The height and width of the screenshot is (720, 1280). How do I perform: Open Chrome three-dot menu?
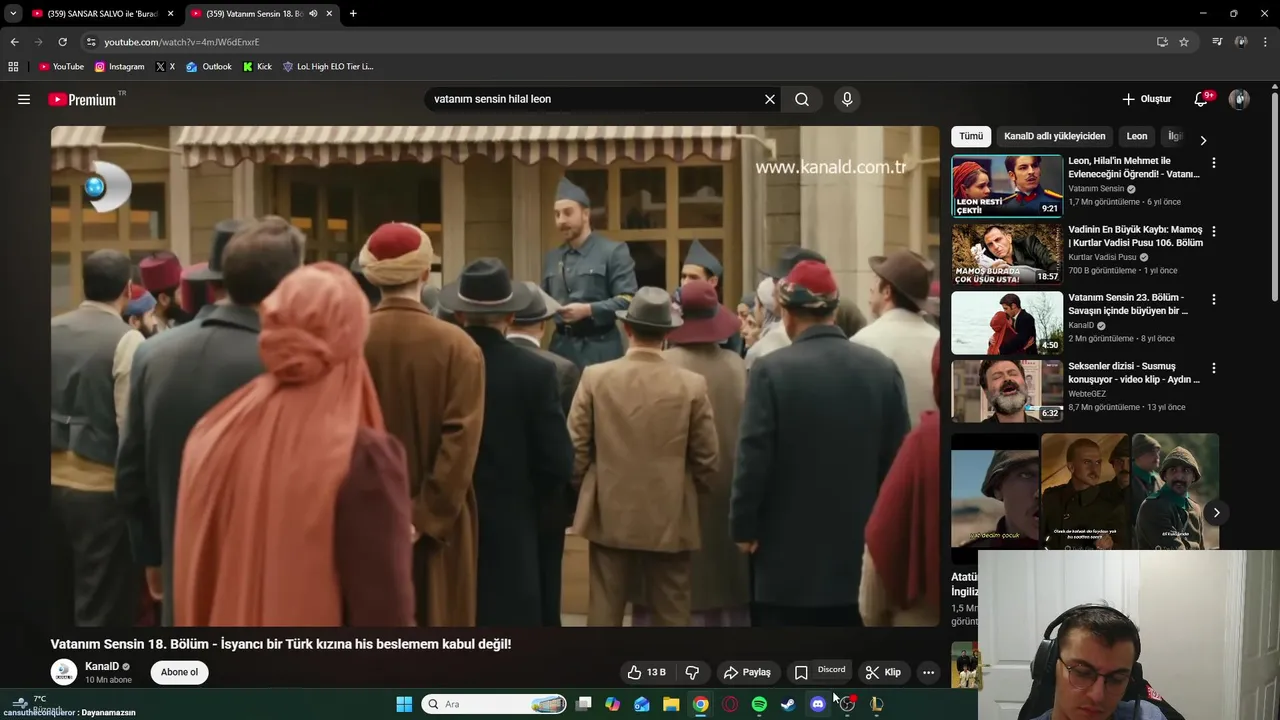1266,42
